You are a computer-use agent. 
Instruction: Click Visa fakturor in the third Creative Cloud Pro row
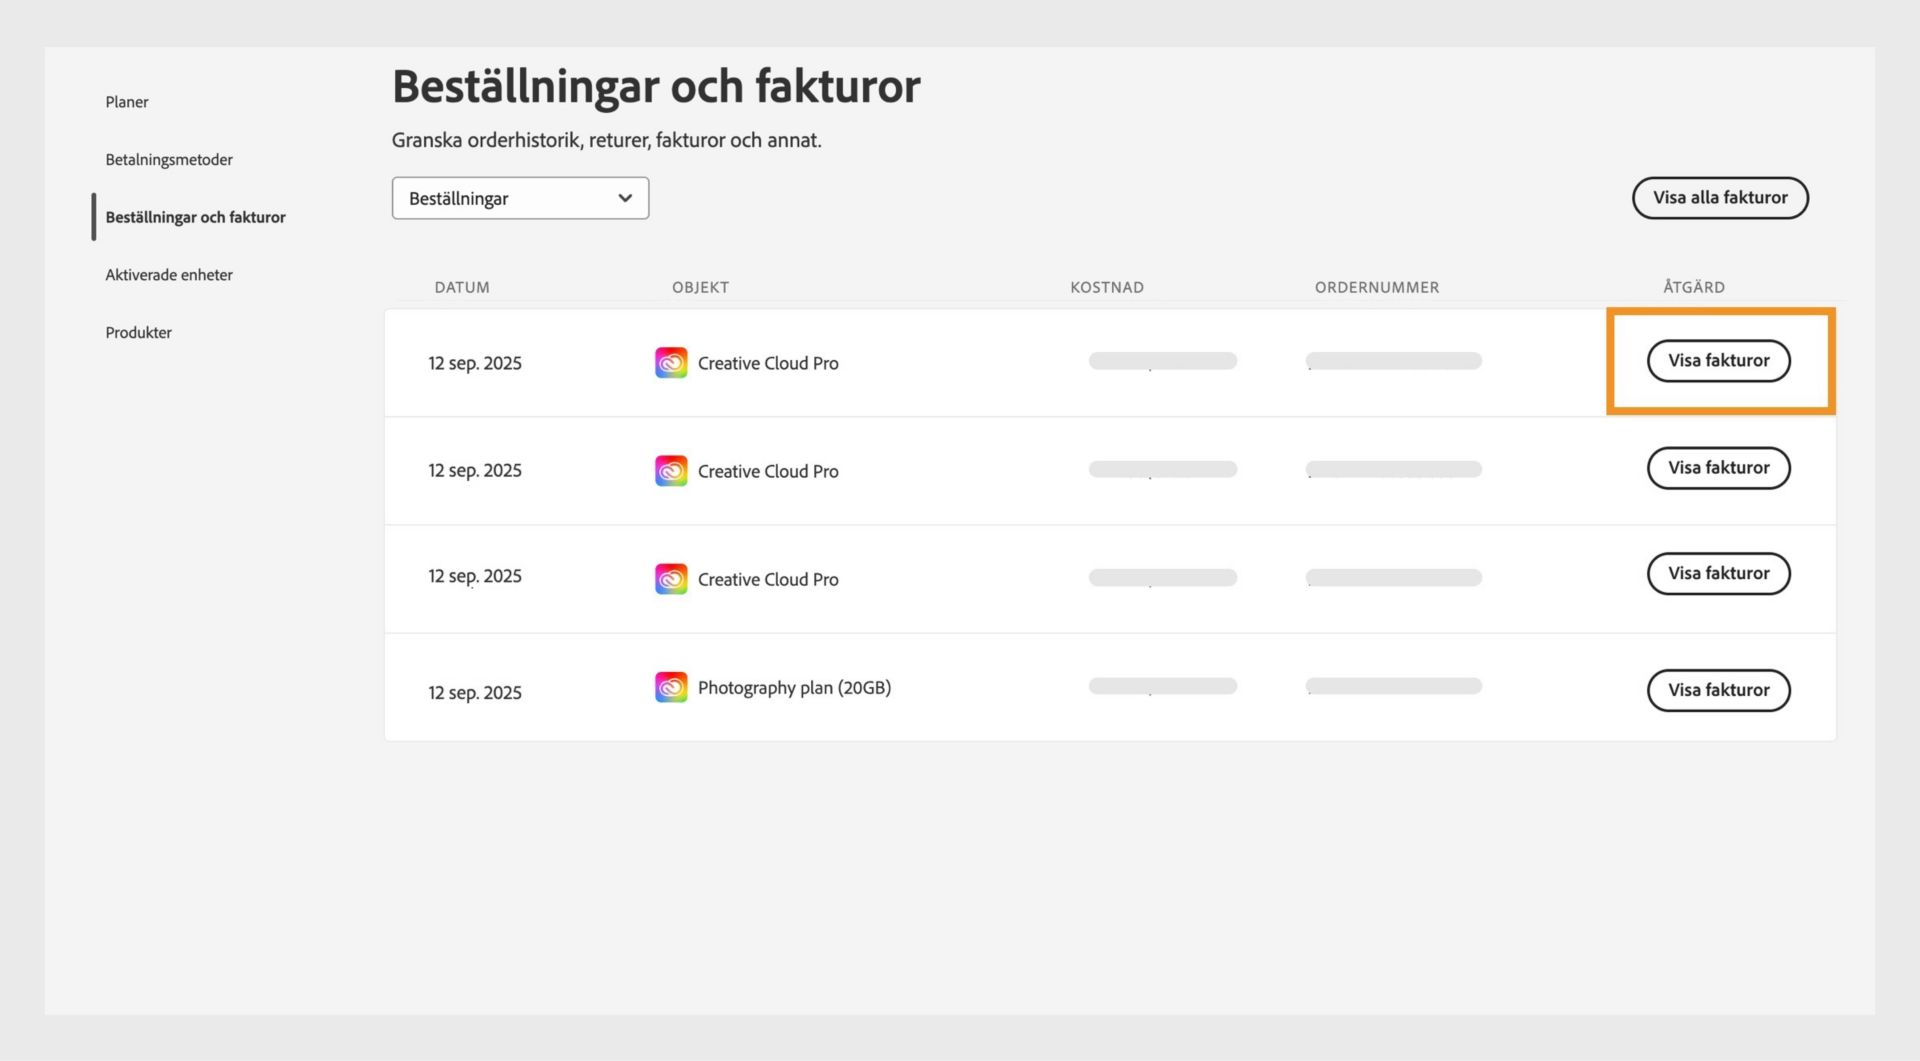(x=1718, y=573)
